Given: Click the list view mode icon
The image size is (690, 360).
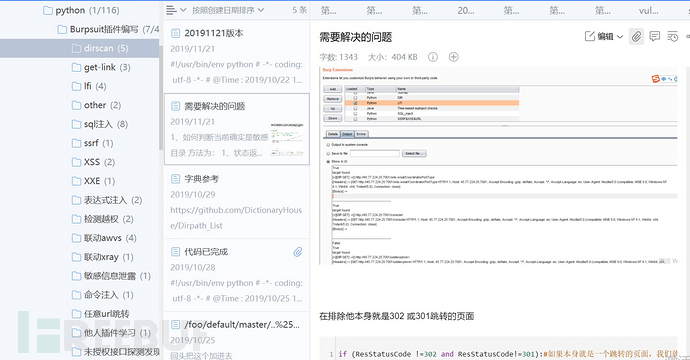Looking at the screenshot, I should click(x=171, y=10).
